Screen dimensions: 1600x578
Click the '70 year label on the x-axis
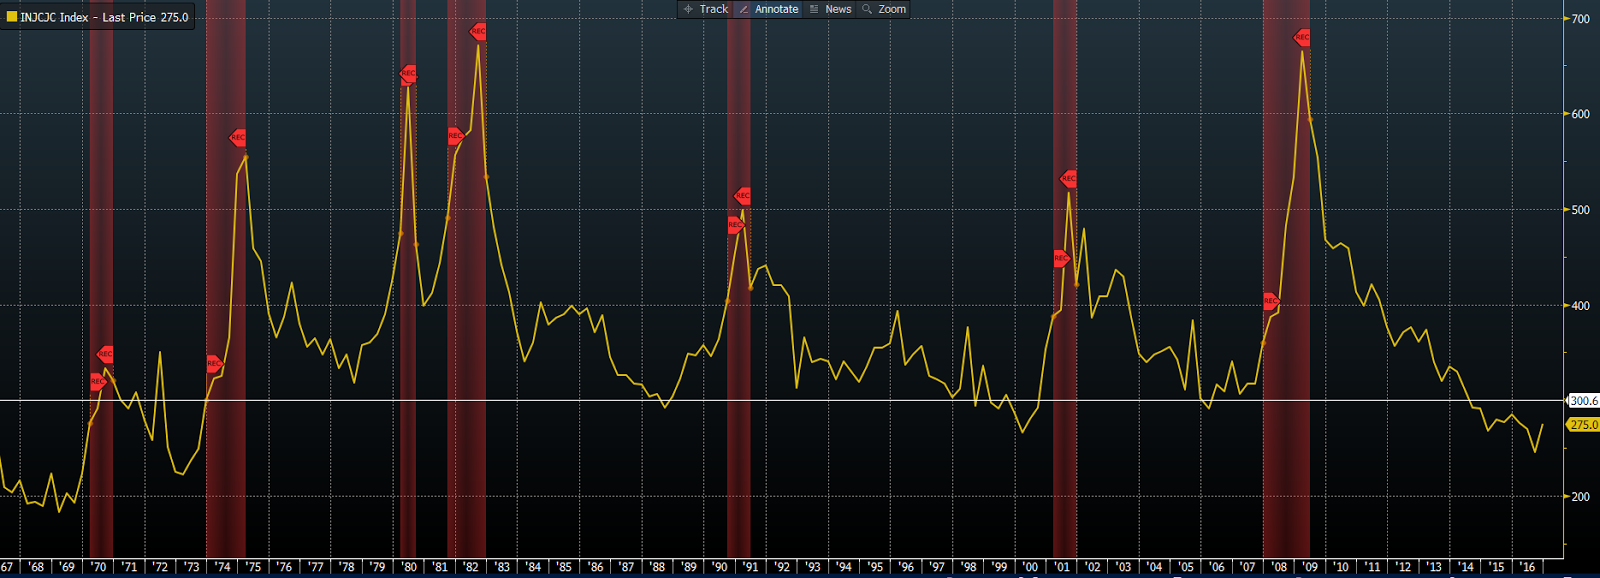[x=98, y=567]
